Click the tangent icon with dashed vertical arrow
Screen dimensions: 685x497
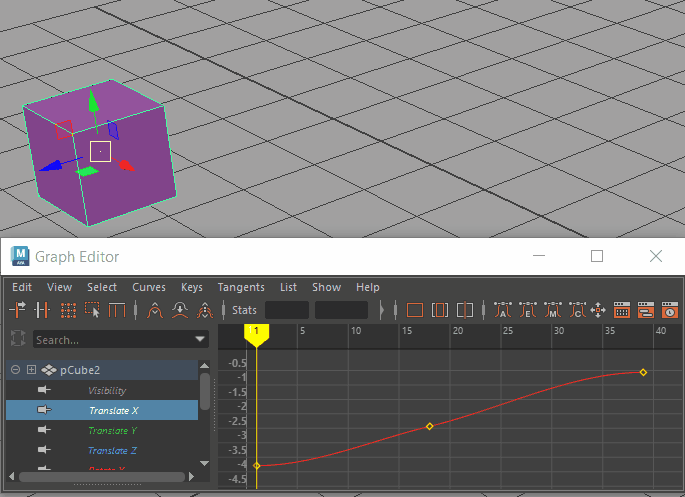coord(204,310)
